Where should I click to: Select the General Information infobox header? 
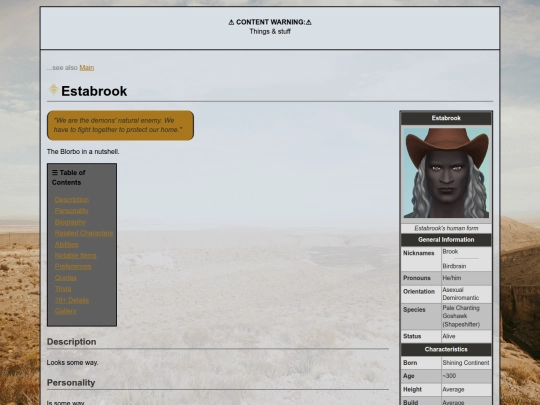pyautogui.click(x=446, y=240)
